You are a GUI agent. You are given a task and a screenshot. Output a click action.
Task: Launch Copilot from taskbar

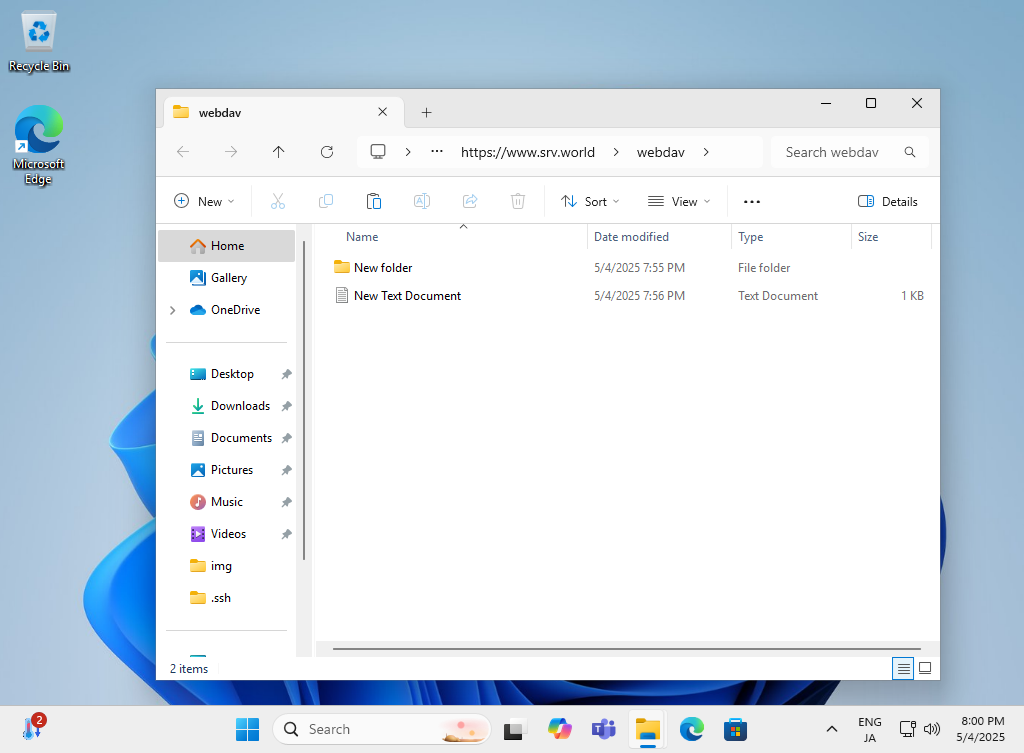(x=560, y=729)
